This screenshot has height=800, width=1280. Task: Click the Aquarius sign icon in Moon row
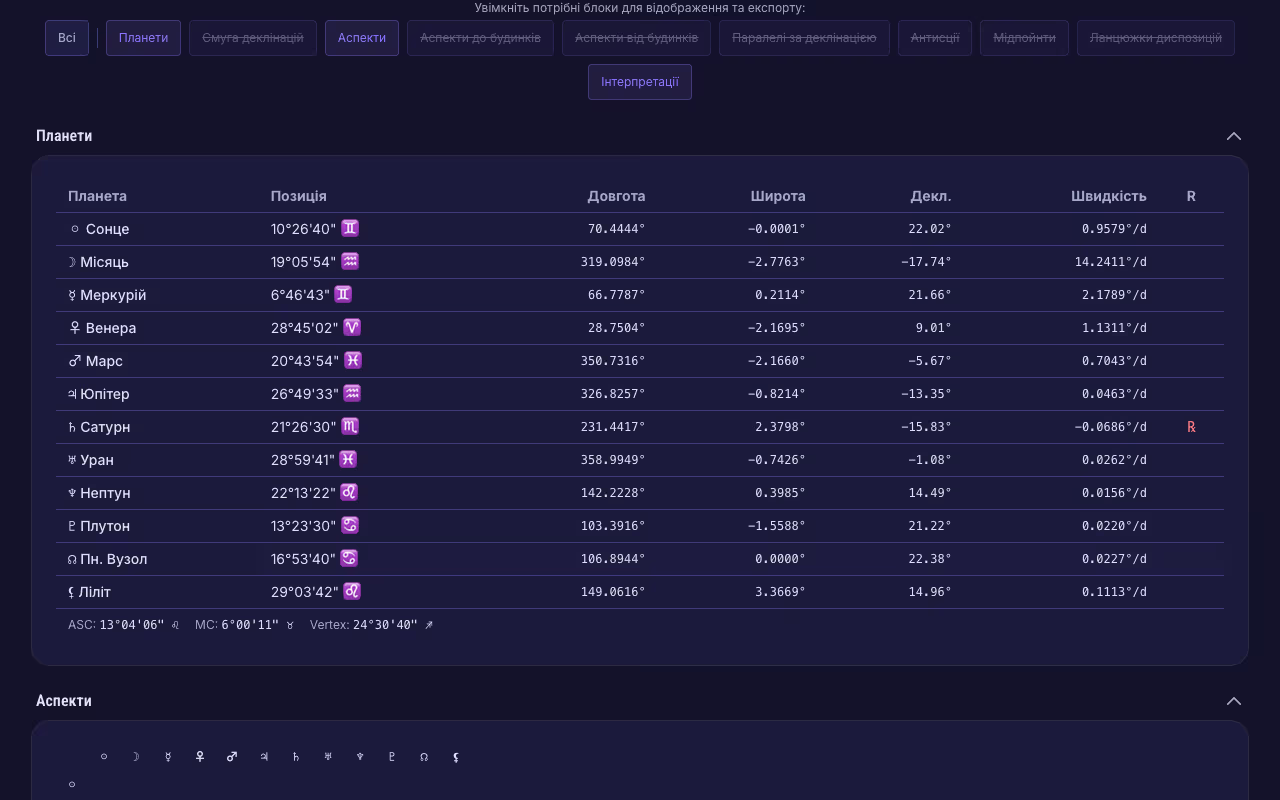point(350,261)
